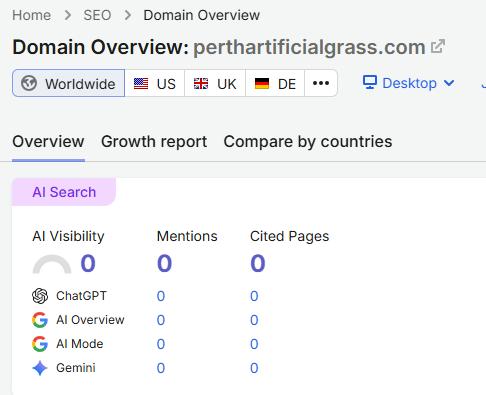Image resolution: width=486 pixels, height=395 pixels.
Task: Click the Domain Overview page title
Action: click(101, 47)
